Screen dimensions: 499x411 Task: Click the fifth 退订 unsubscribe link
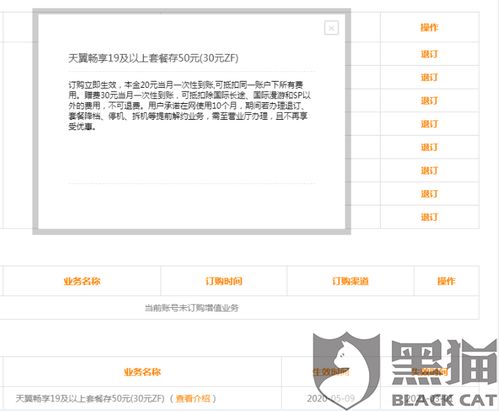tap(429, 147)
